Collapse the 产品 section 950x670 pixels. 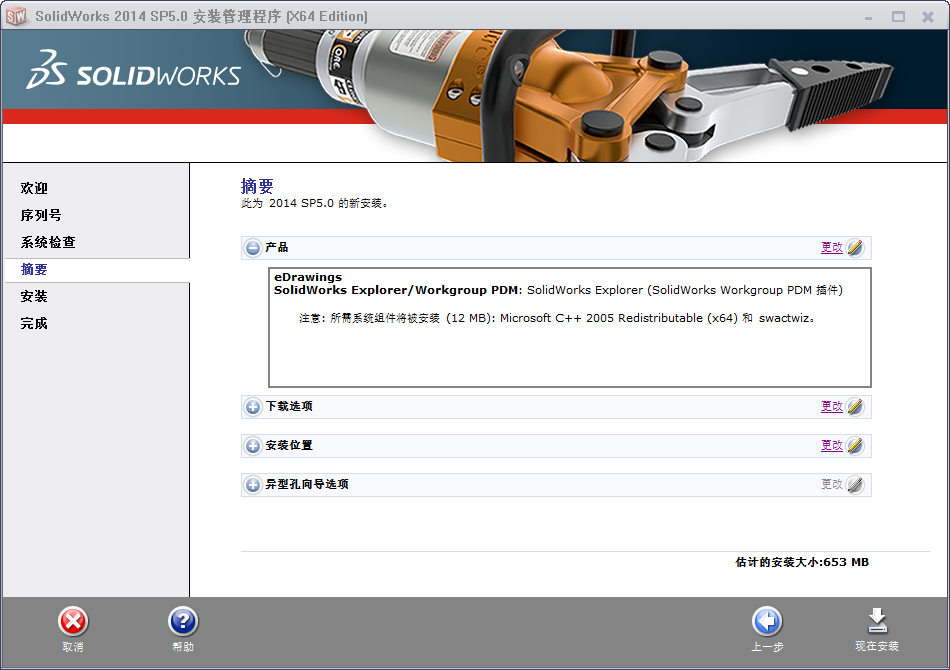[x=253, y=248]
